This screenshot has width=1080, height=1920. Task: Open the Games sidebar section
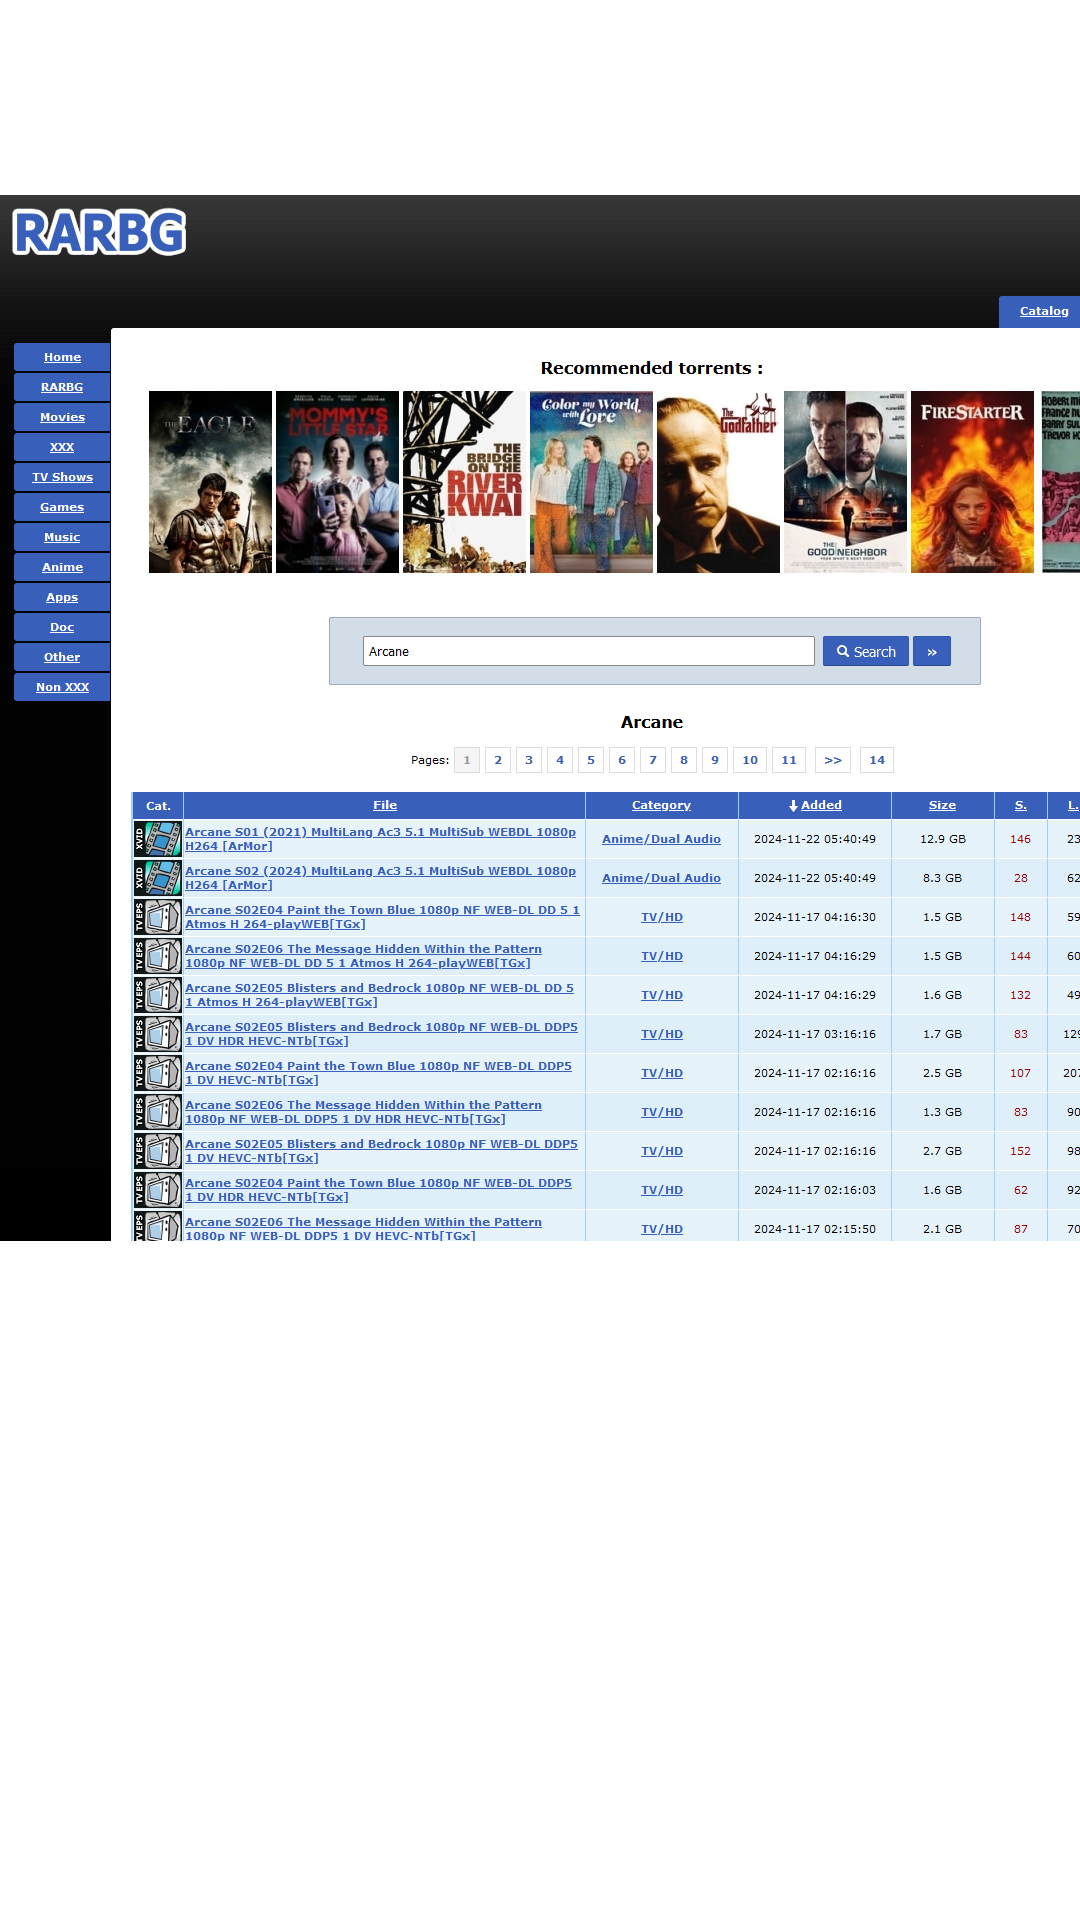coord(62,507)
